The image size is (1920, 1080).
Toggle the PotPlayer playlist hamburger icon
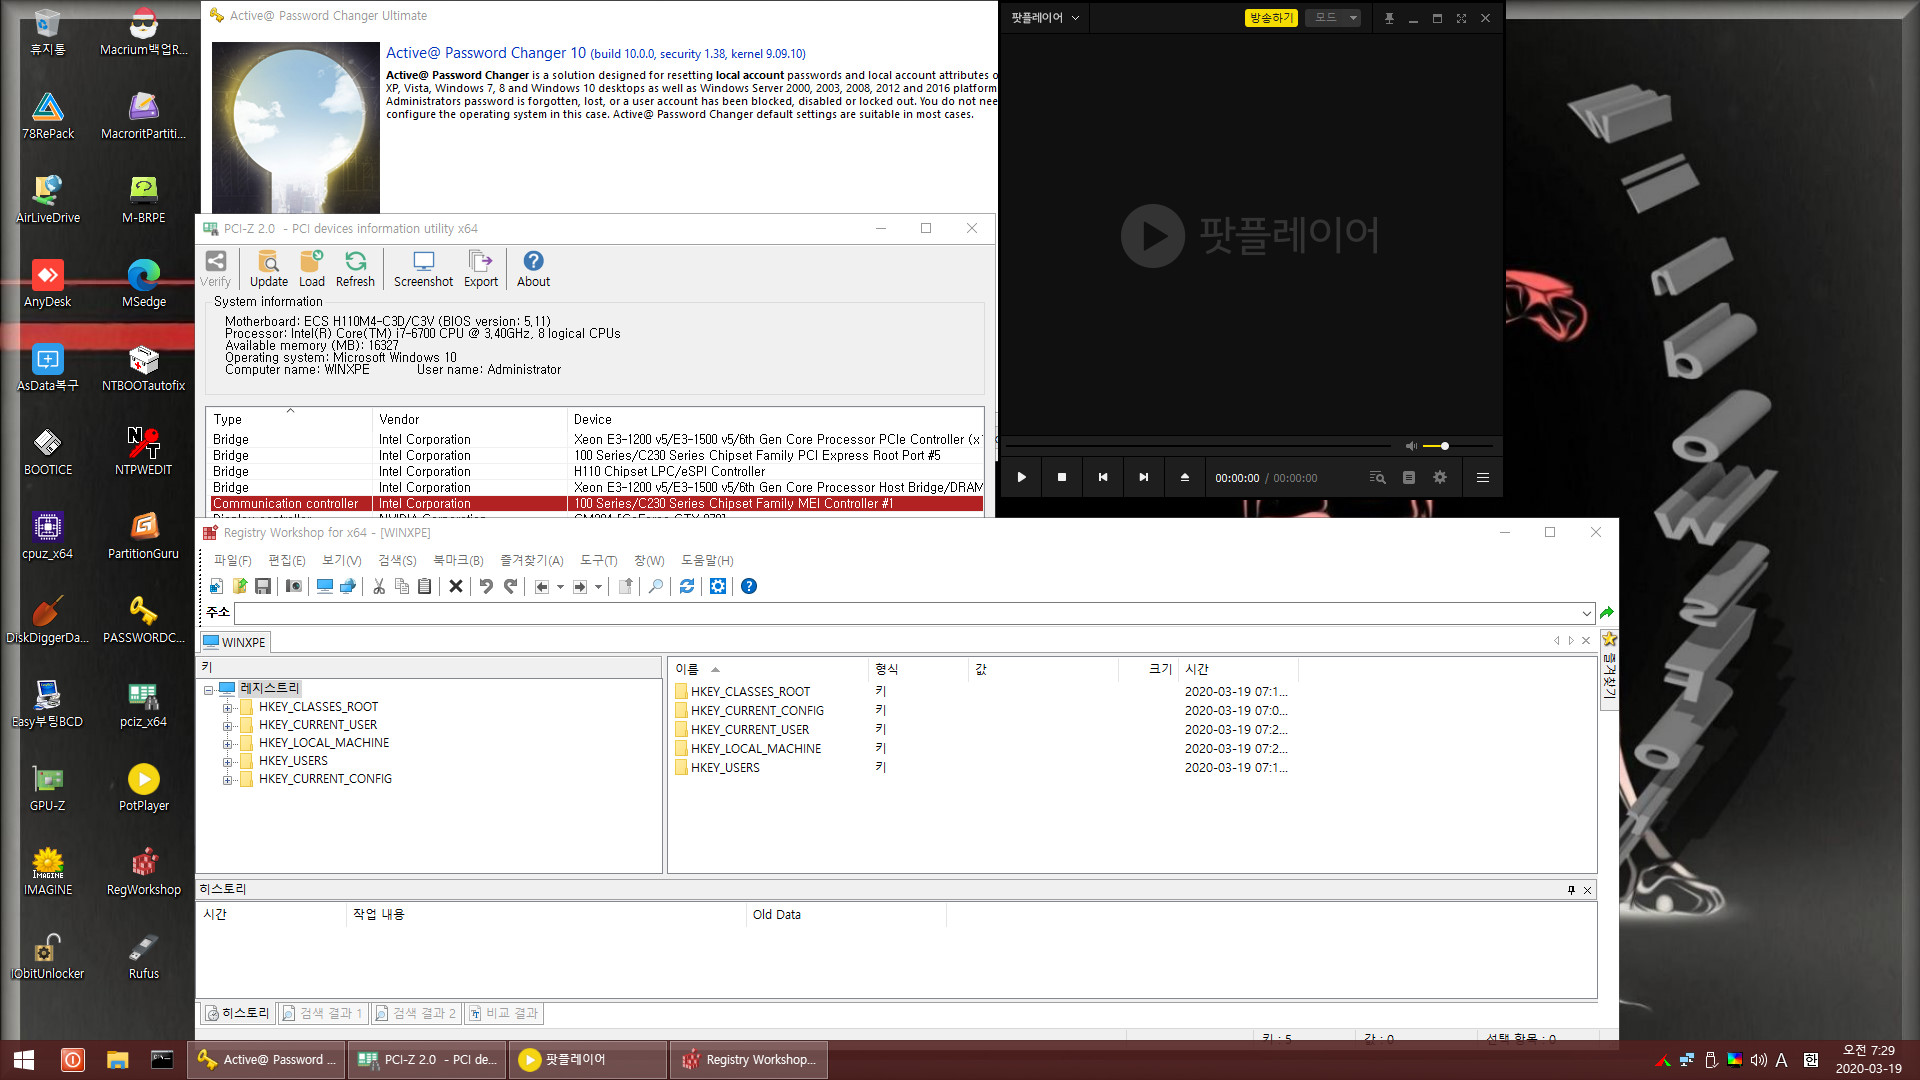pos(1483,478)
